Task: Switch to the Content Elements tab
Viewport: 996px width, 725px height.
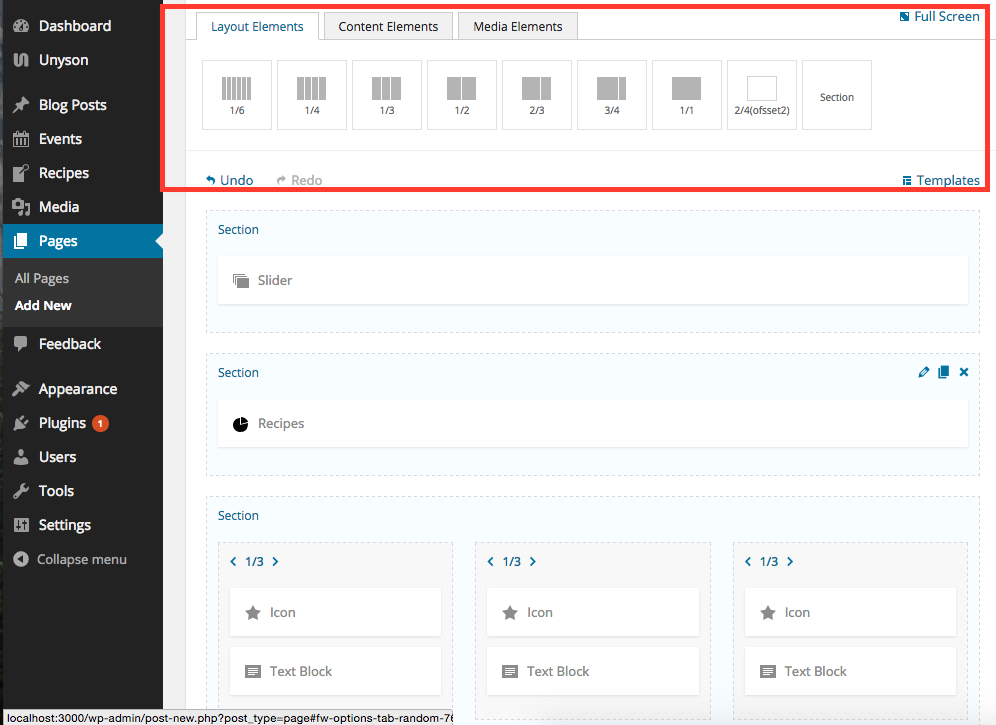Action: [x=388, y=27]
